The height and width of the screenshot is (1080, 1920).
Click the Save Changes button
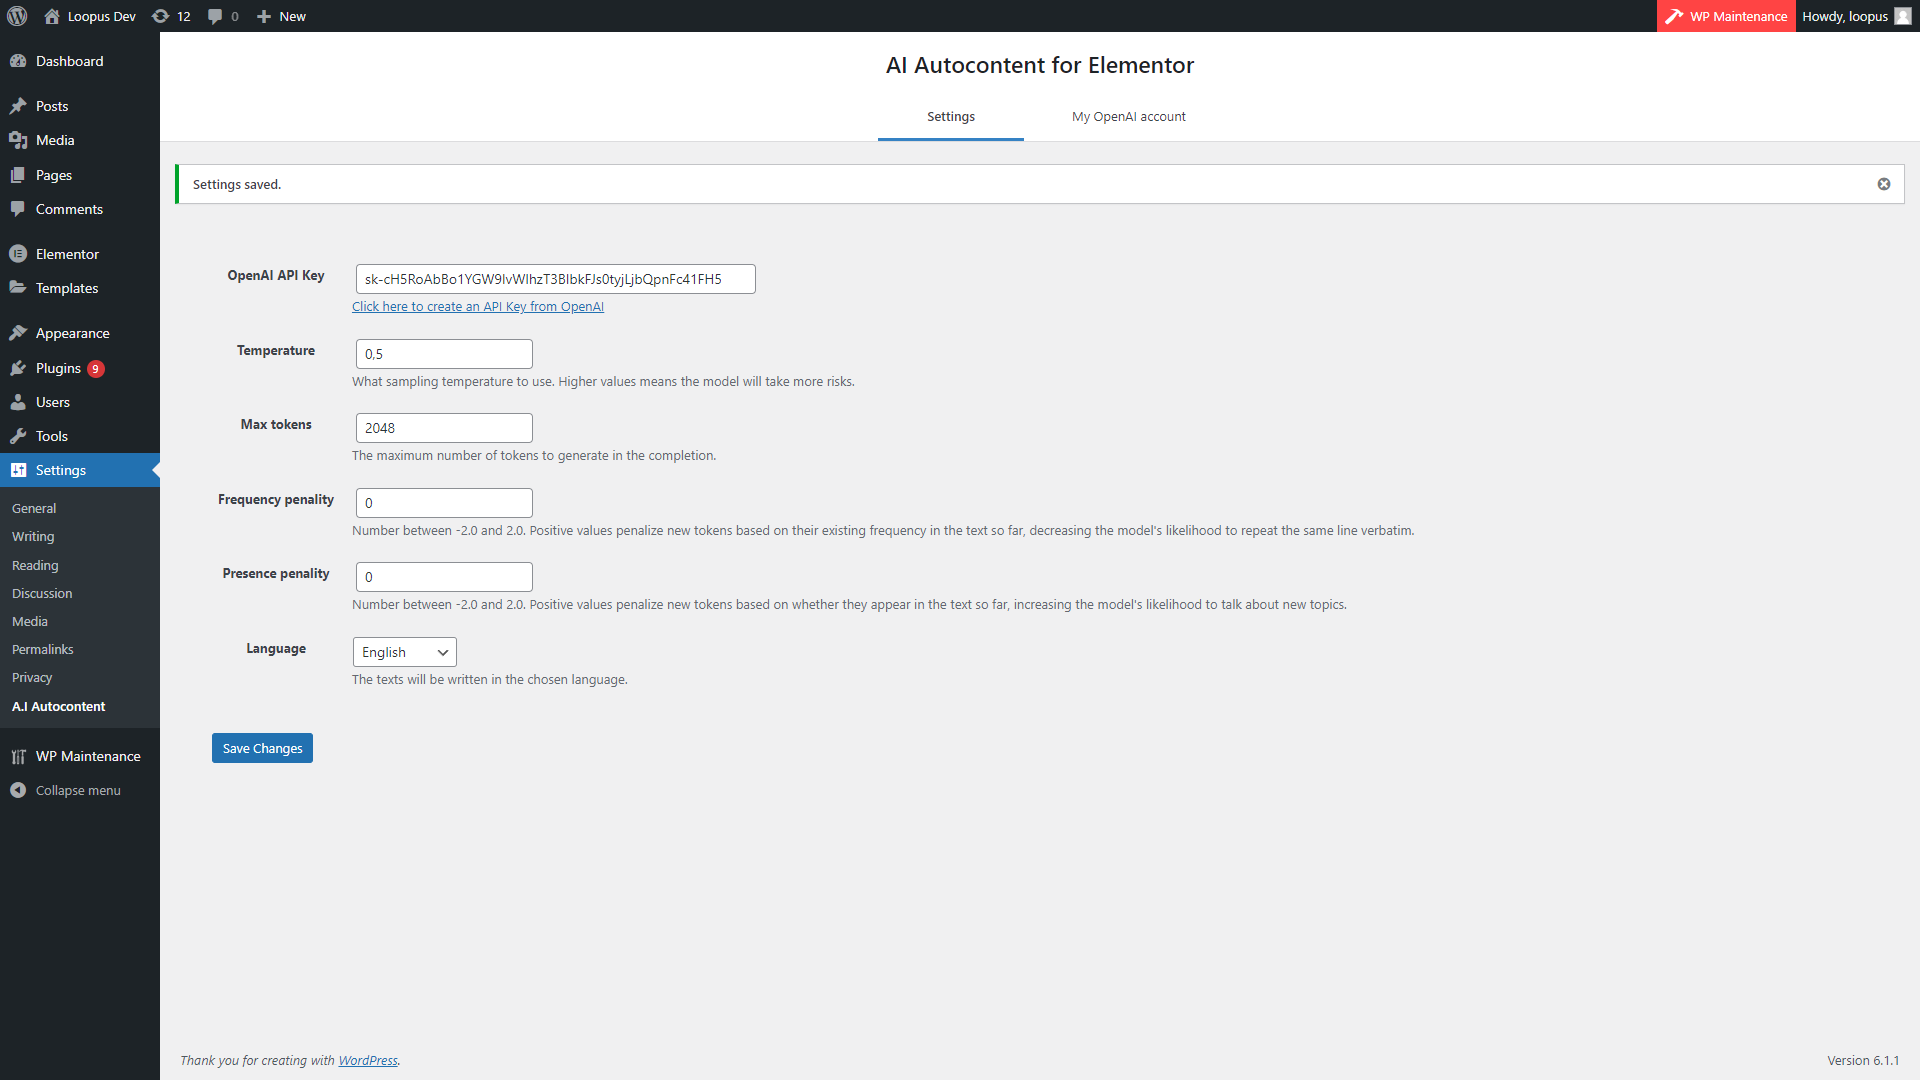pos(262,748)
